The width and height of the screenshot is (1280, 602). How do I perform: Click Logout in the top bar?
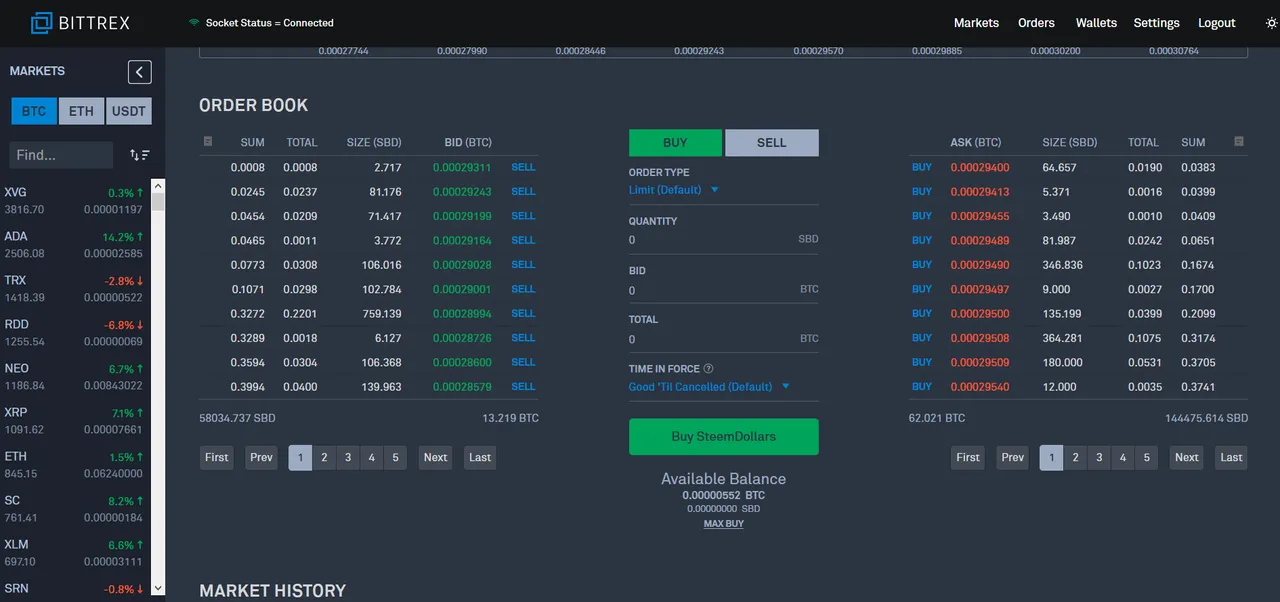tap(1217, 23)
